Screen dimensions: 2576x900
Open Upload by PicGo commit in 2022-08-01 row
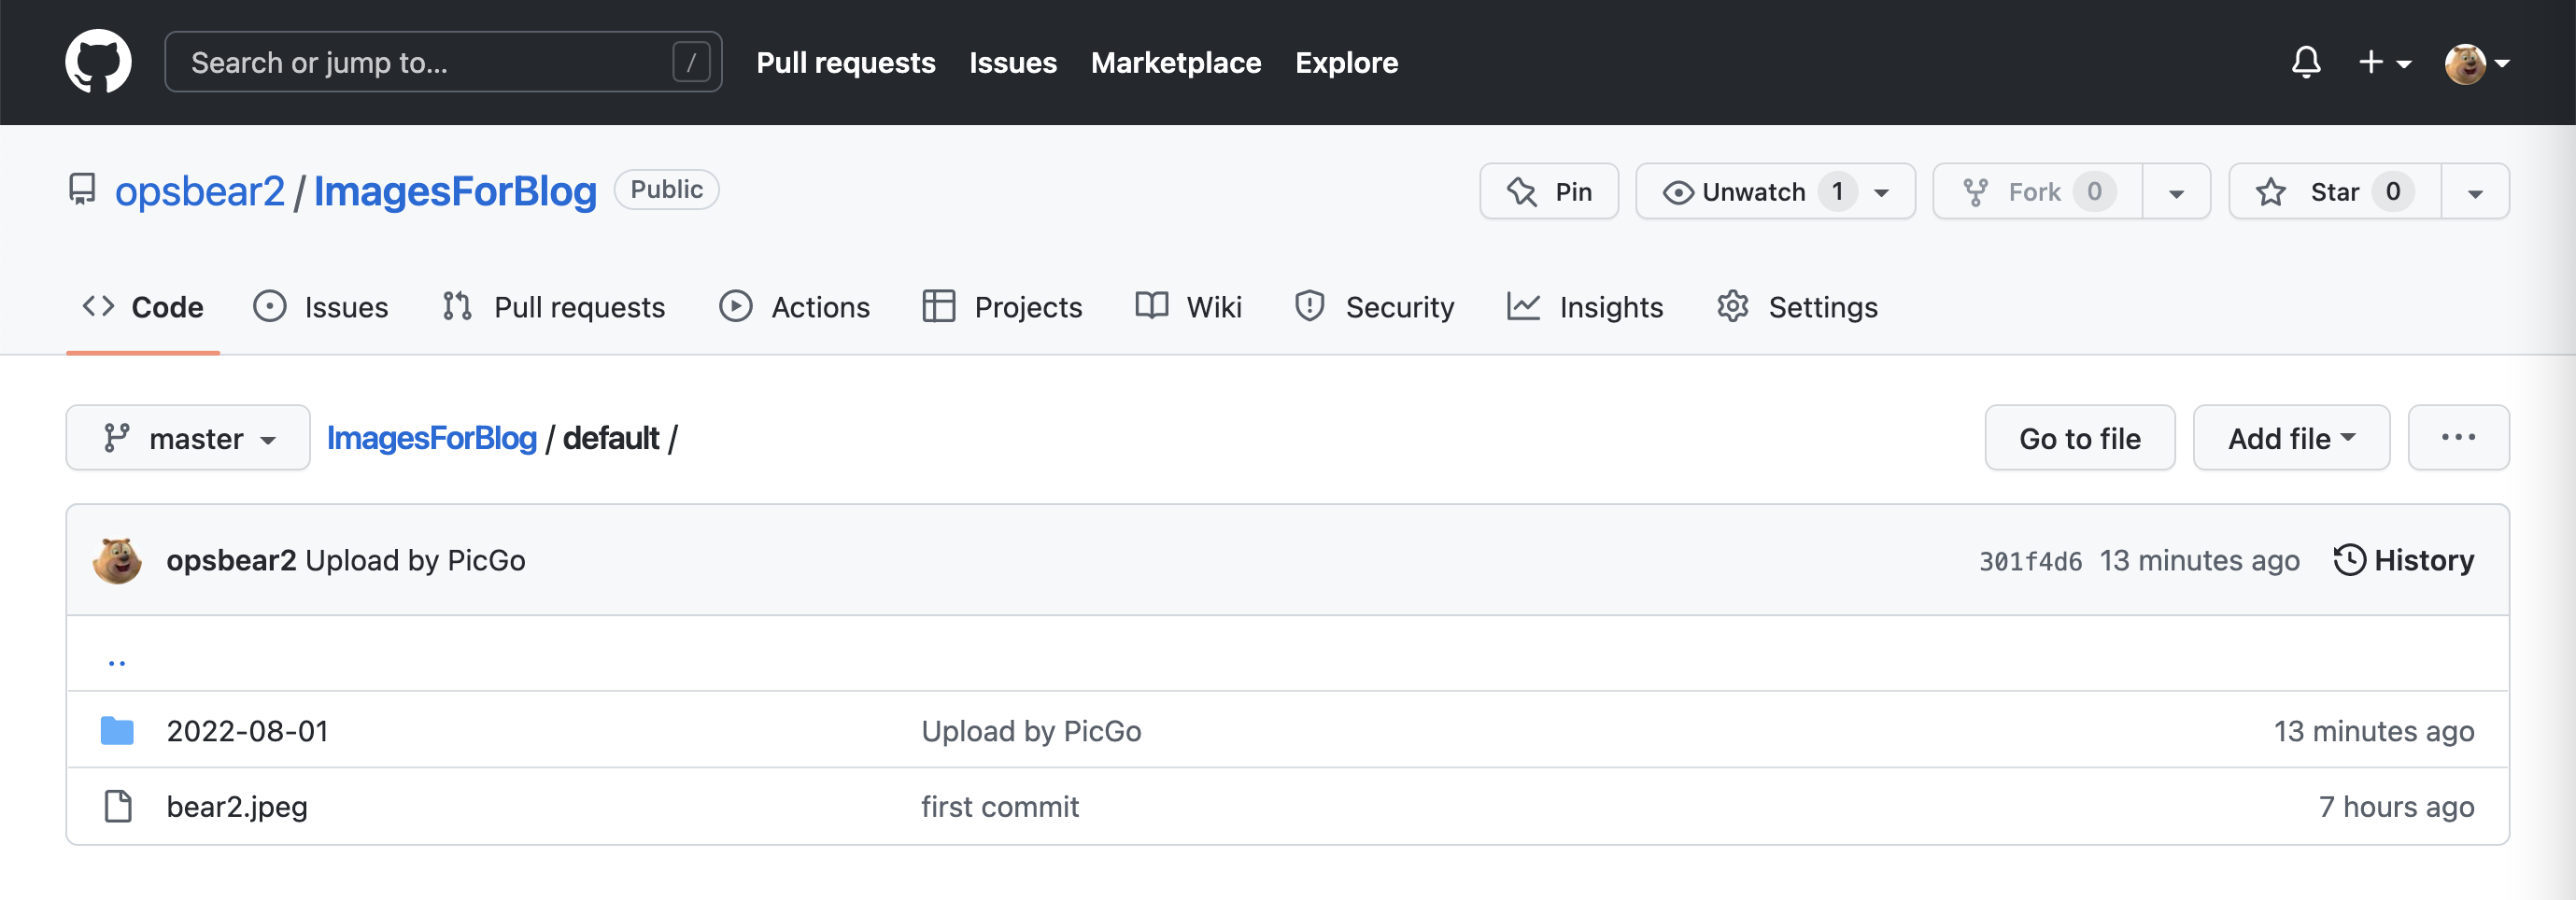tap(1031, 731)
